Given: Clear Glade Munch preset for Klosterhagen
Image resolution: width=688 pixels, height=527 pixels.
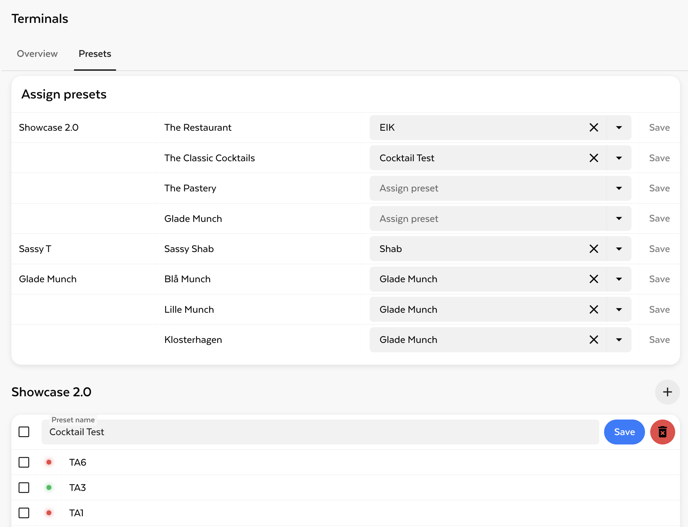Looking at the screenshot, I should pyautogui.click(x=593, y=340).
